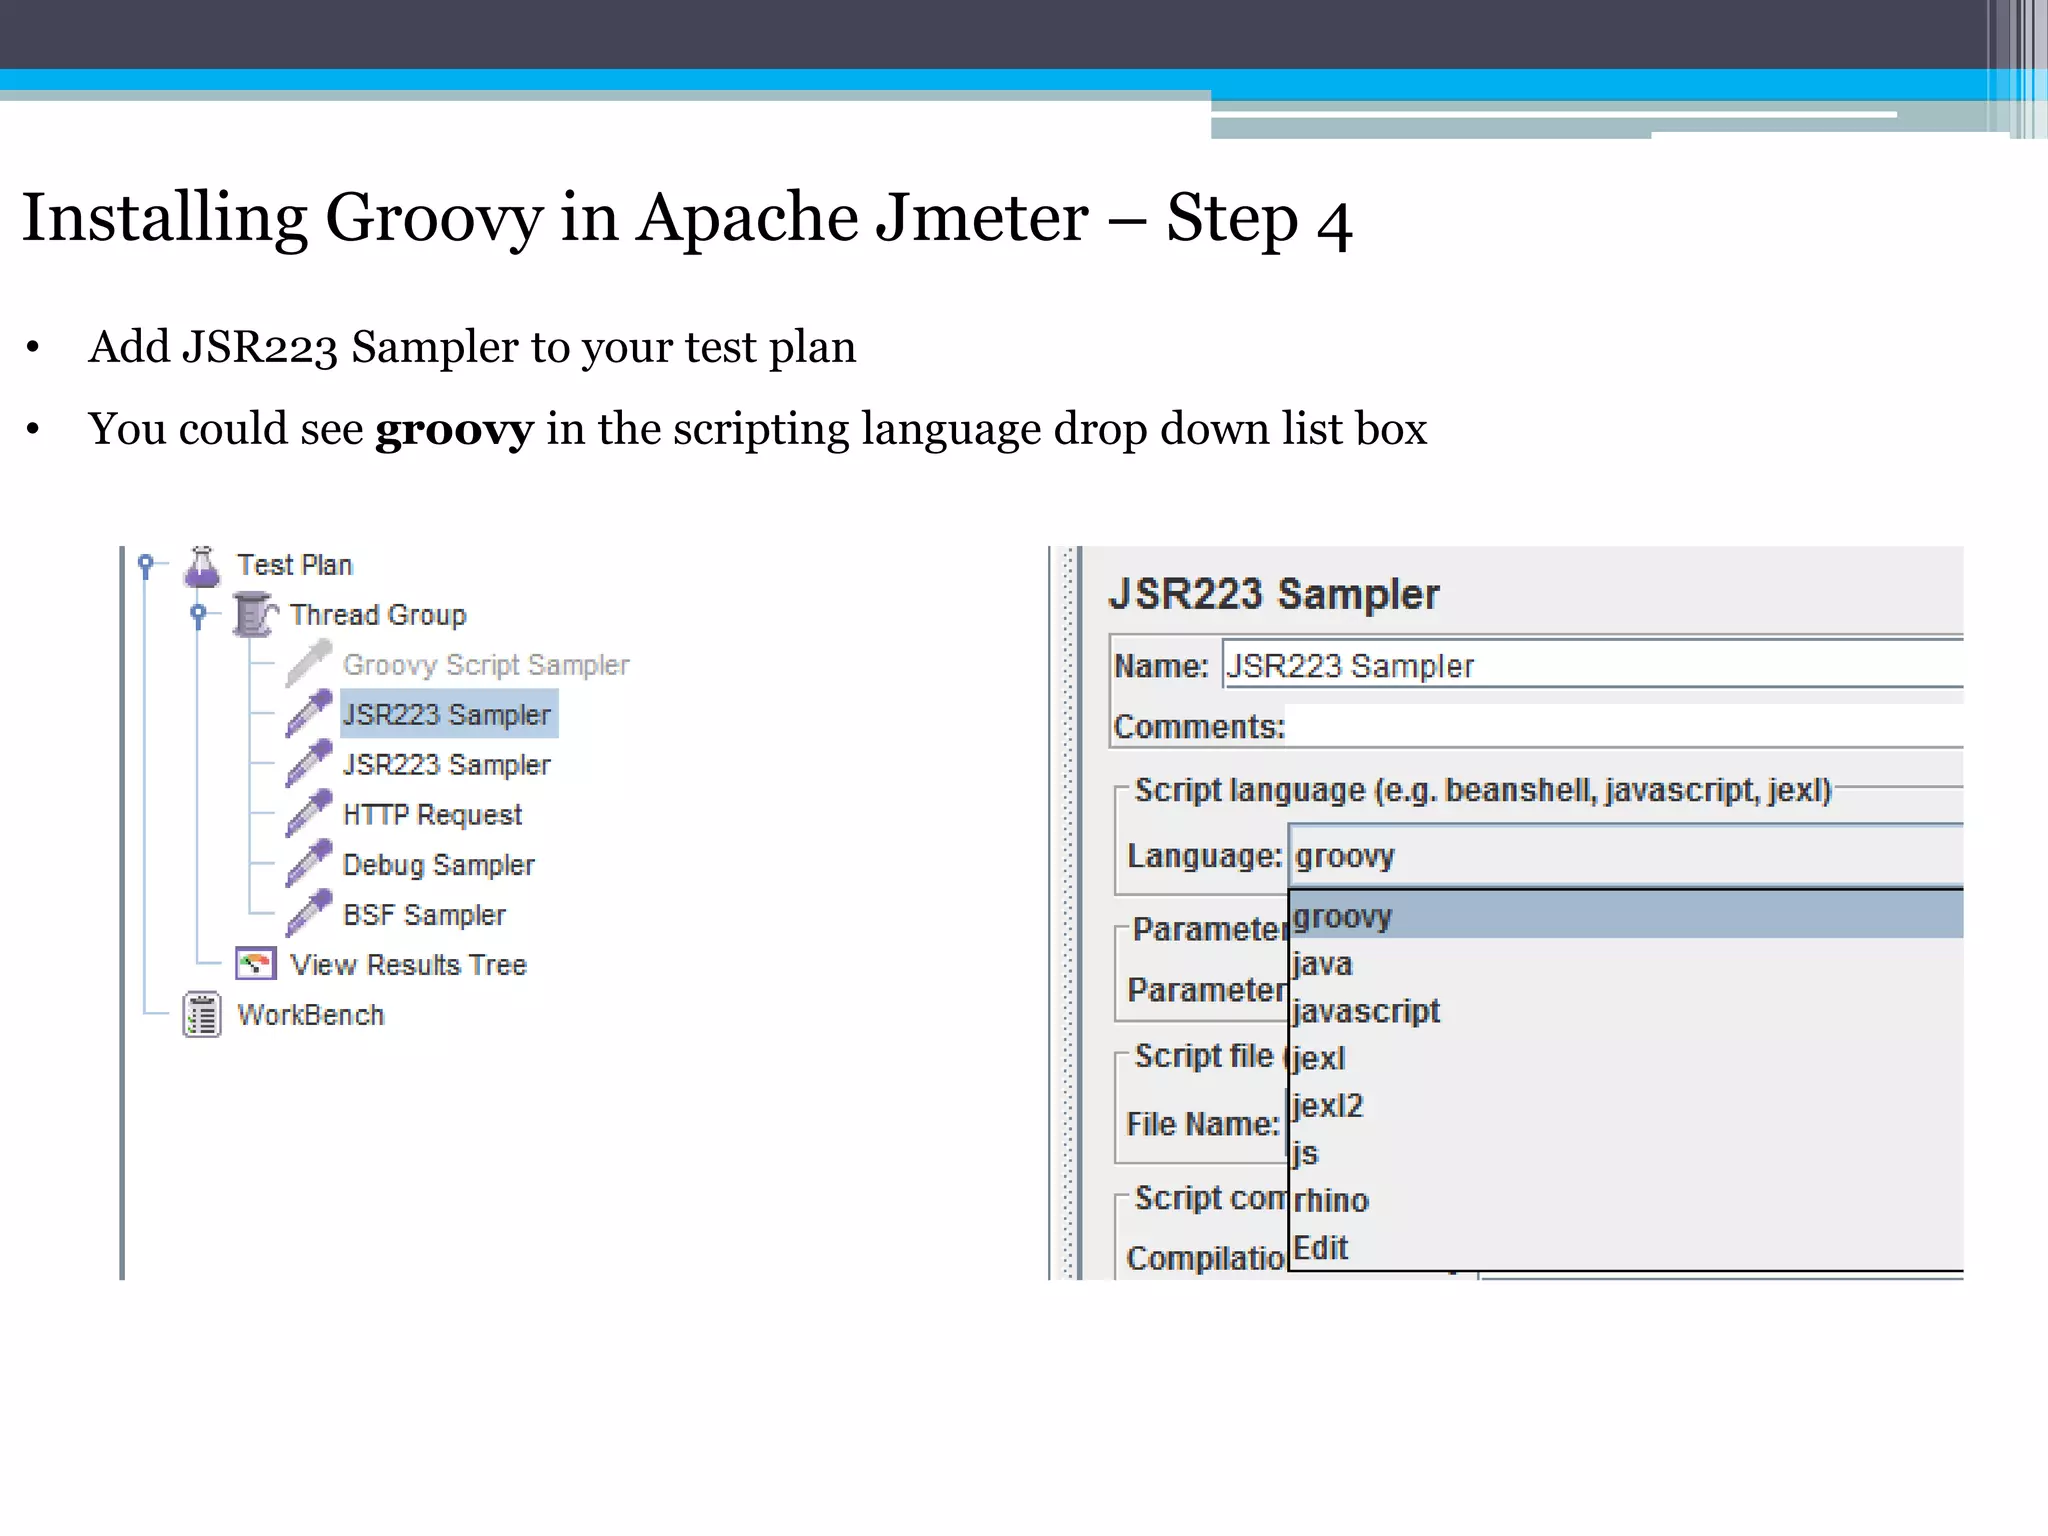Screen dimensions: 2048x1536
Task: Click into the Comments field
Action: 1625,726
